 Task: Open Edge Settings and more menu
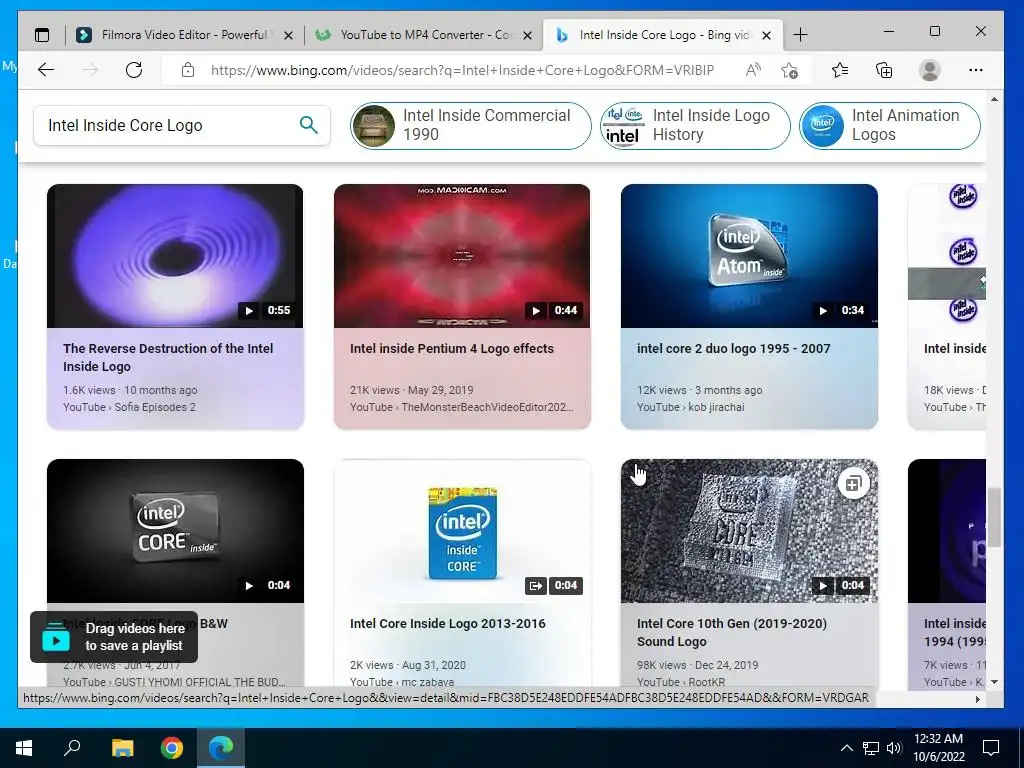click(976, 70)
